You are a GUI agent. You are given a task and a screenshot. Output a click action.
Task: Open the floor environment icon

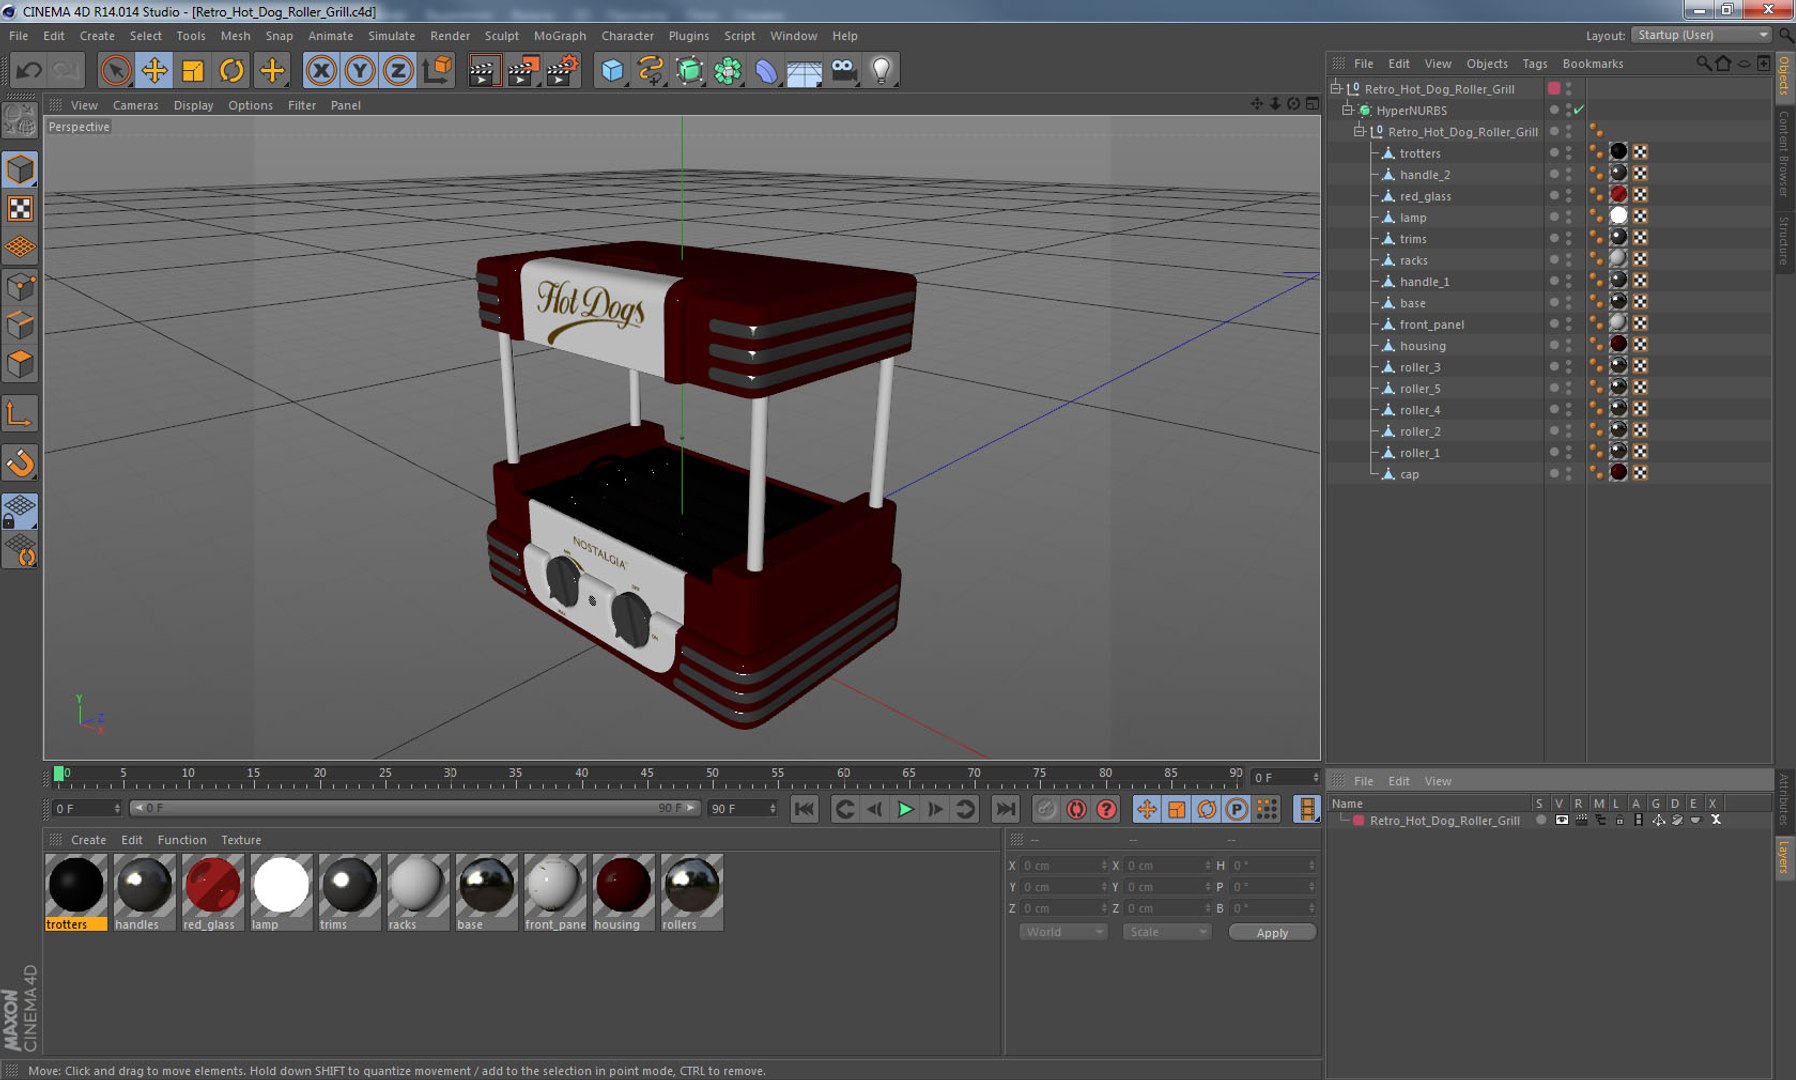click(x=805, y=70)
